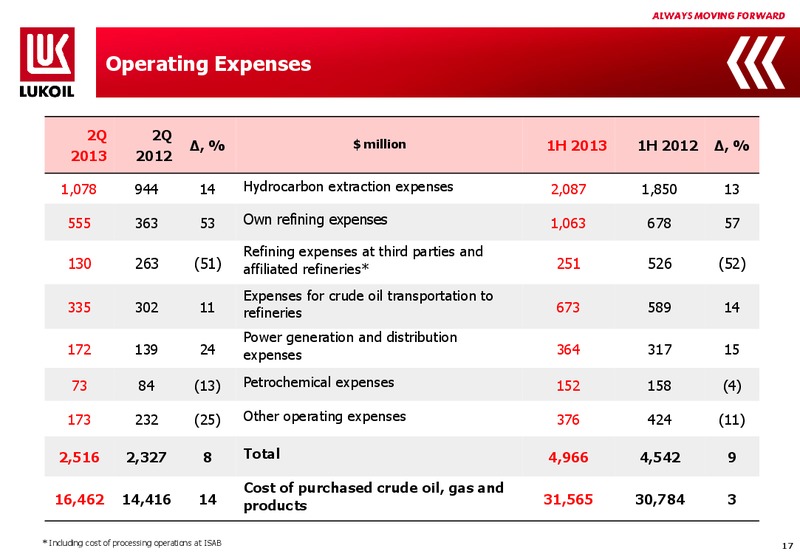Select the value "376" in Other operating row
The image size is (800, 554).
[x=568, y=420]
